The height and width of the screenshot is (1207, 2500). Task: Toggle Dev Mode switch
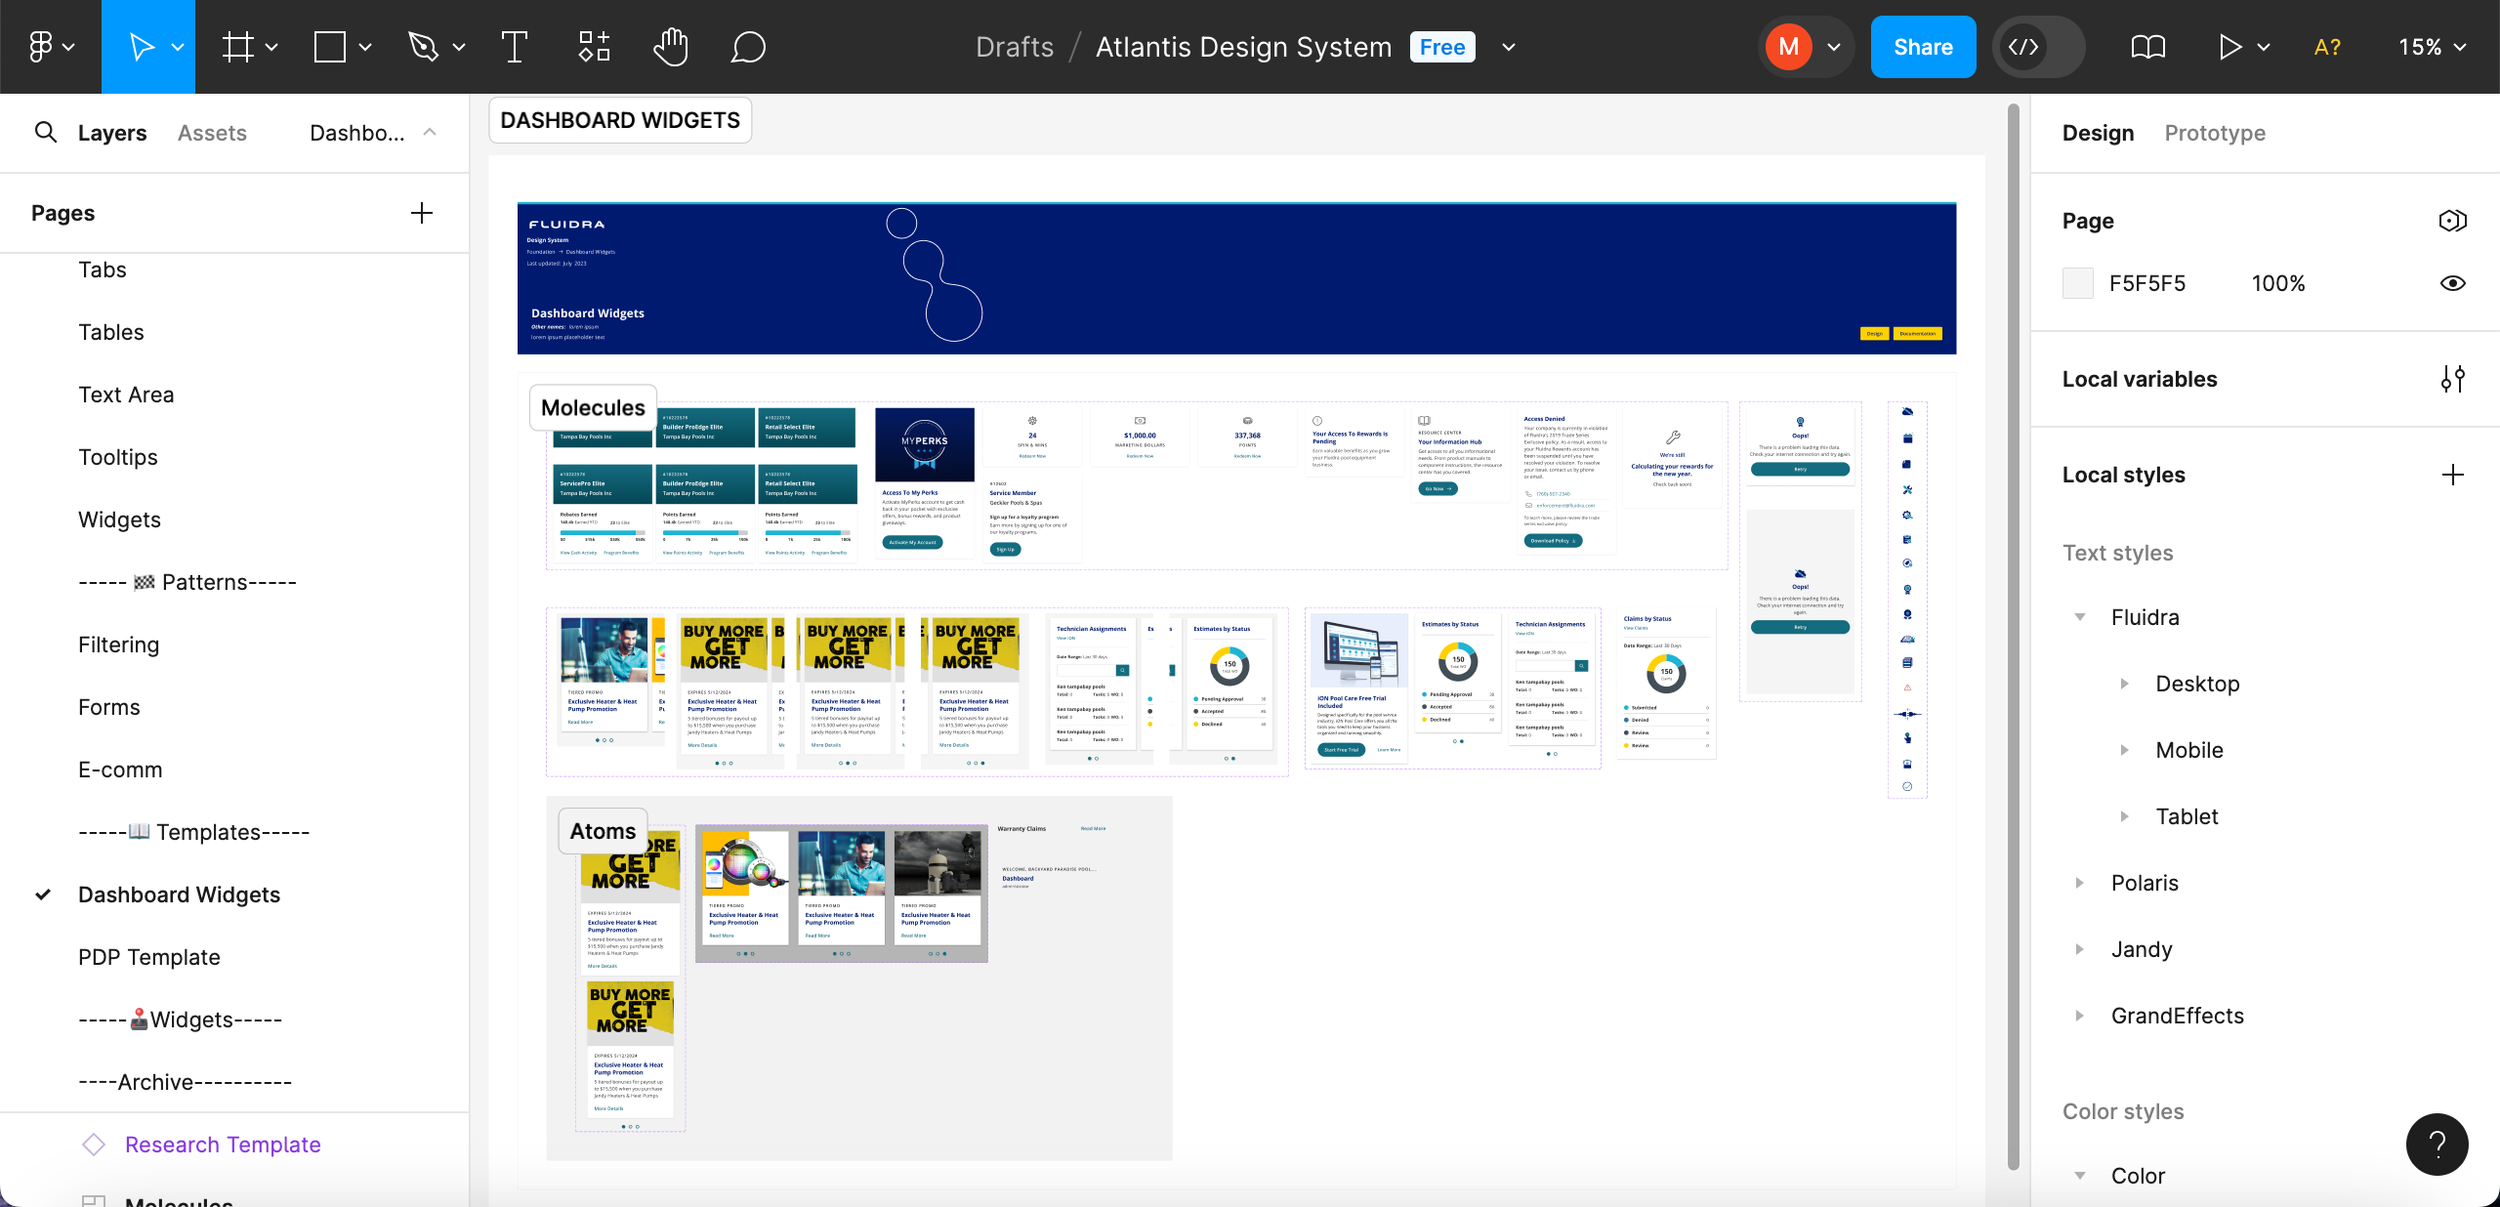2038,47
